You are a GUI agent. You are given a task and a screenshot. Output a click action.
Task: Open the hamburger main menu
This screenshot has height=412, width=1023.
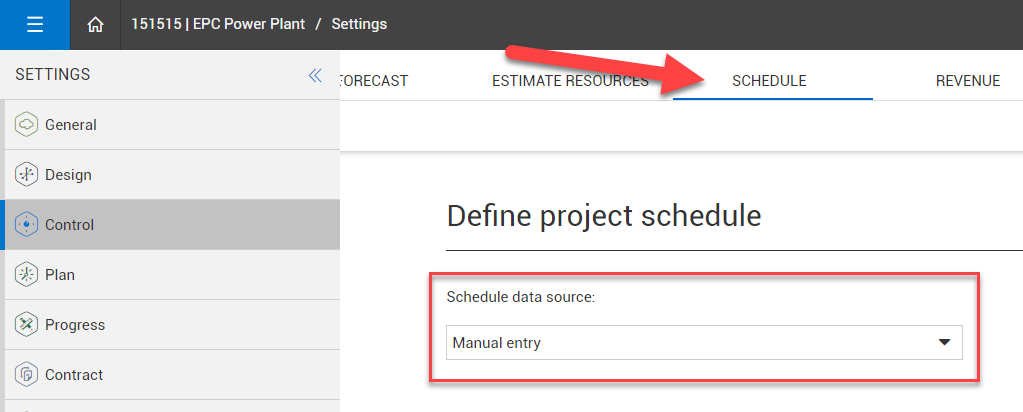35,24
